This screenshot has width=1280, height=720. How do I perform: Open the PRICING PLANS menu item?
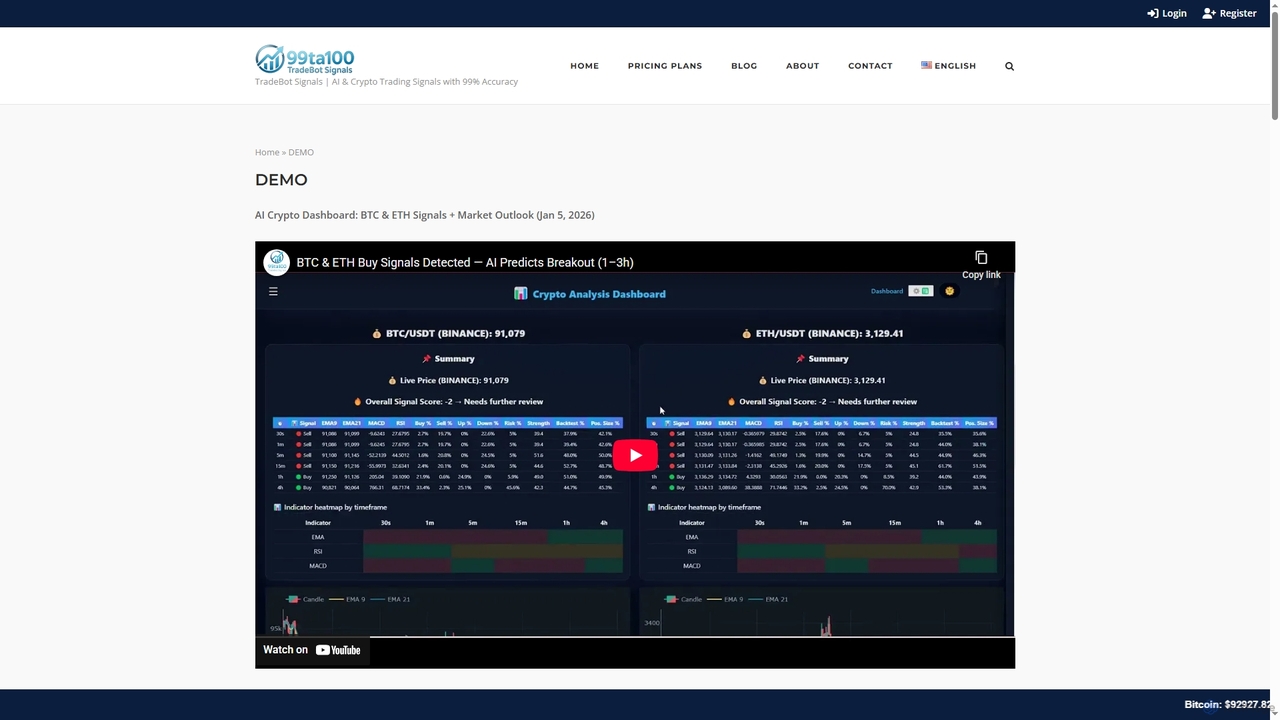click(x=665, y=66)
